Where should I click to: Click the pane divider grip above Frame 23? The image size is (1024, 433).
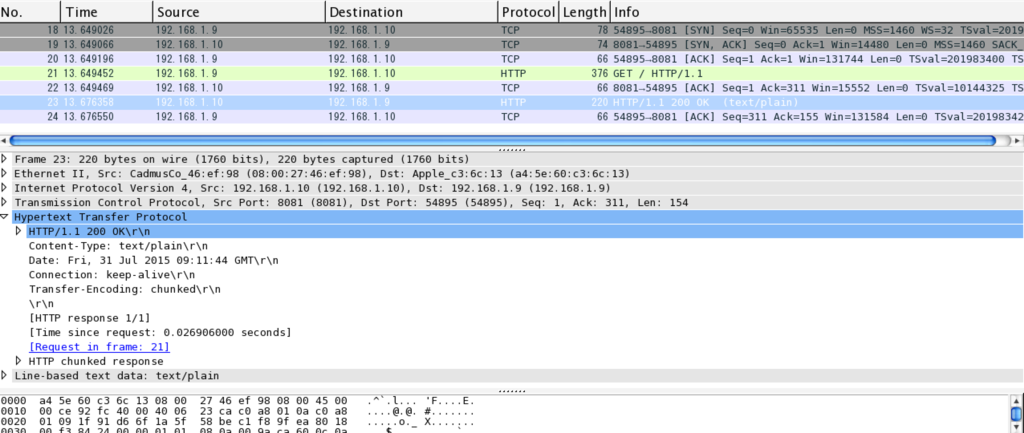512,150
